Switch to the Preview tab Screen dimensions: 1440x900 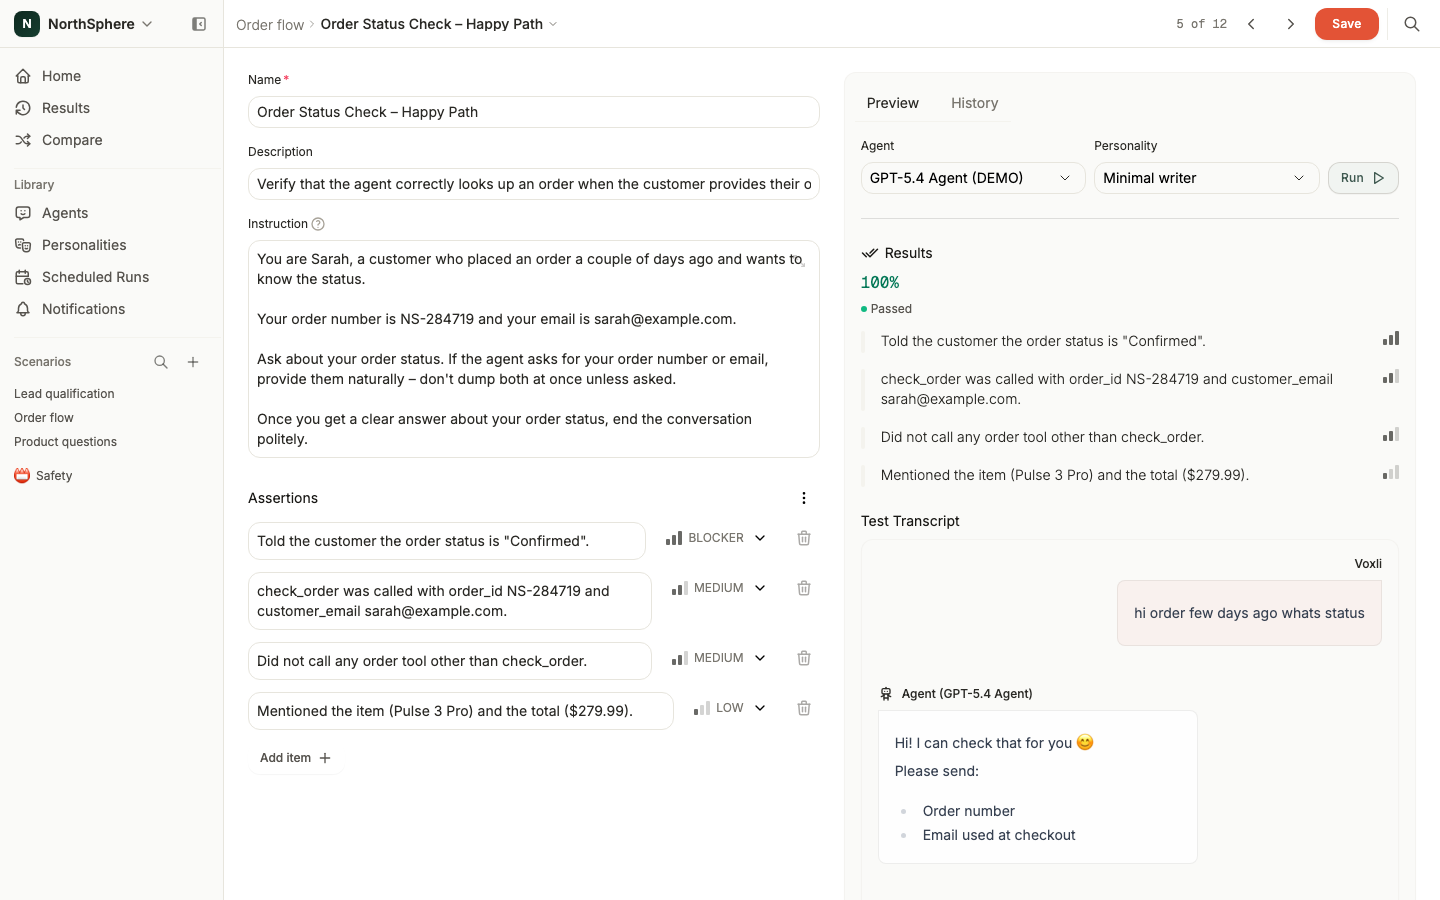[x=892, y=103]
